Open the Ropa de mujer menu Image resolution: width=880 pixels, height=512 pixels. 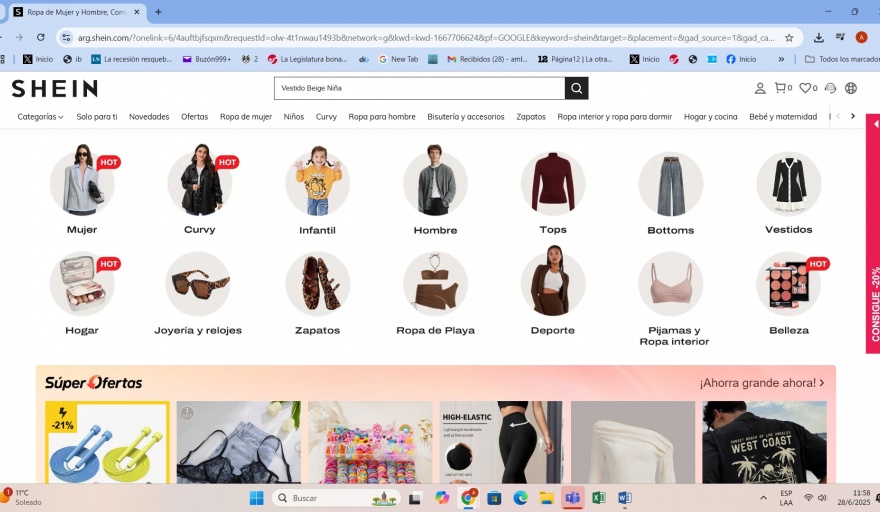246,117
